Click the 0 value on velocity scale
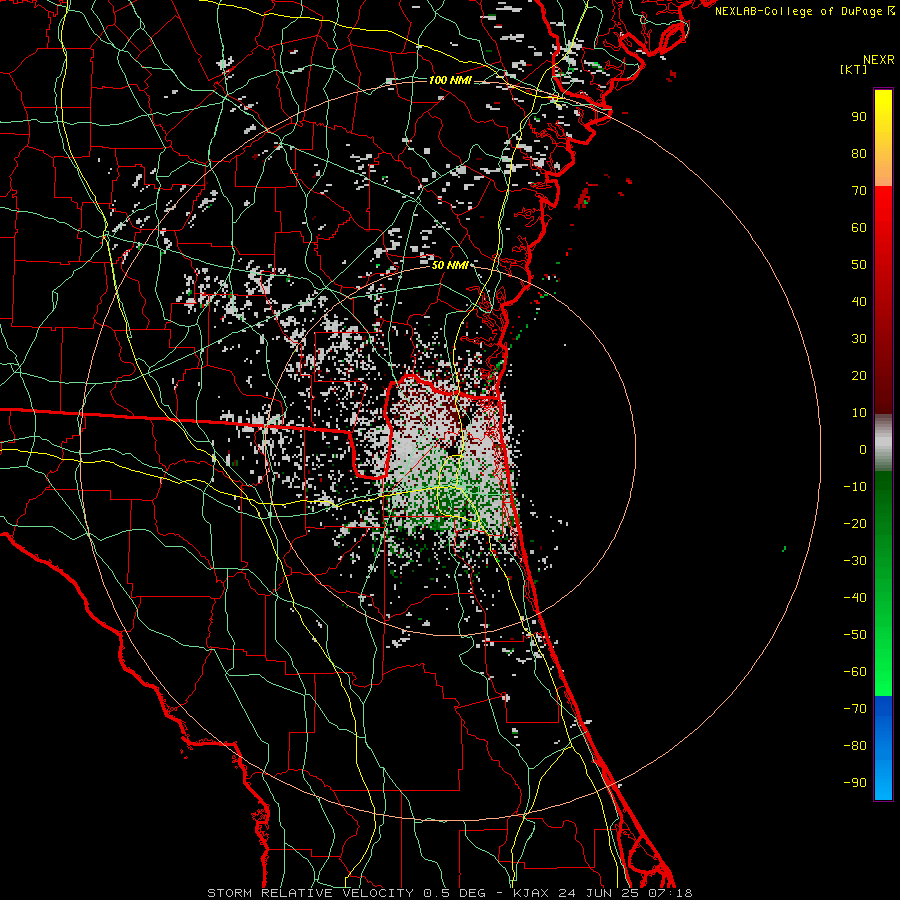This screenshot has width=900, height=900. point(863,450)
